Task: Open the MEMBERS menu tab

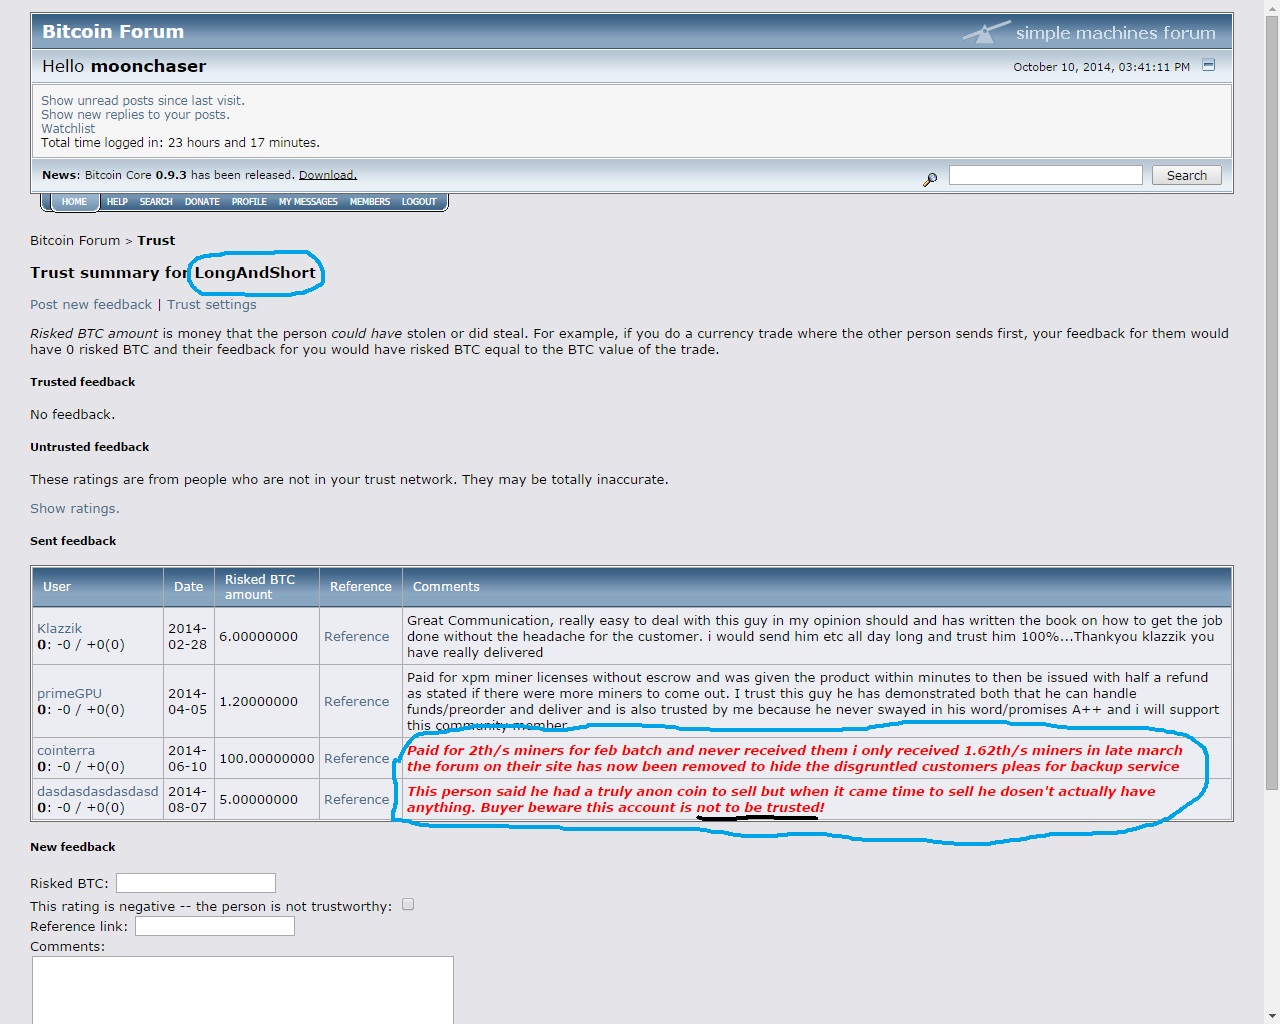Action: click(x=370, y=202)
